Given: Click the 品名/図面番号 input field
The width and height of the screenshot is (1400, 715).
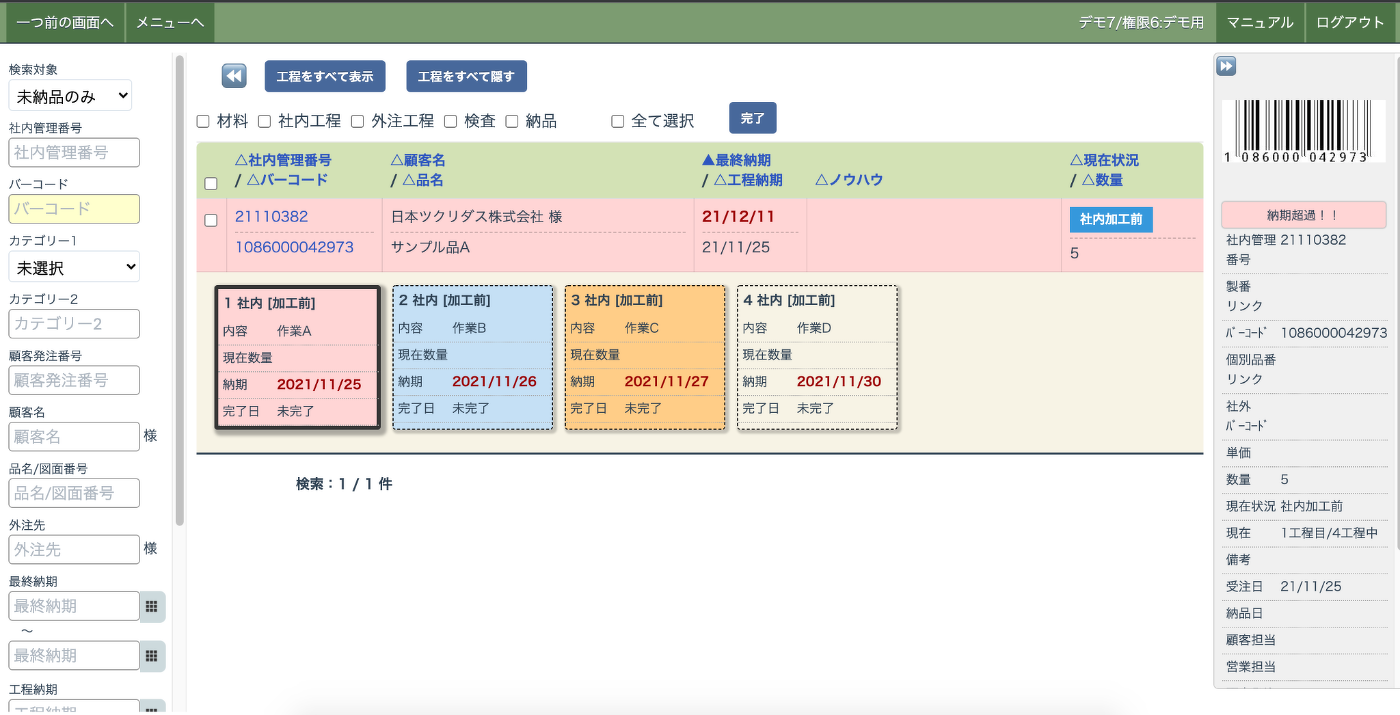Looking at the screenshot, I should point(74,493).
